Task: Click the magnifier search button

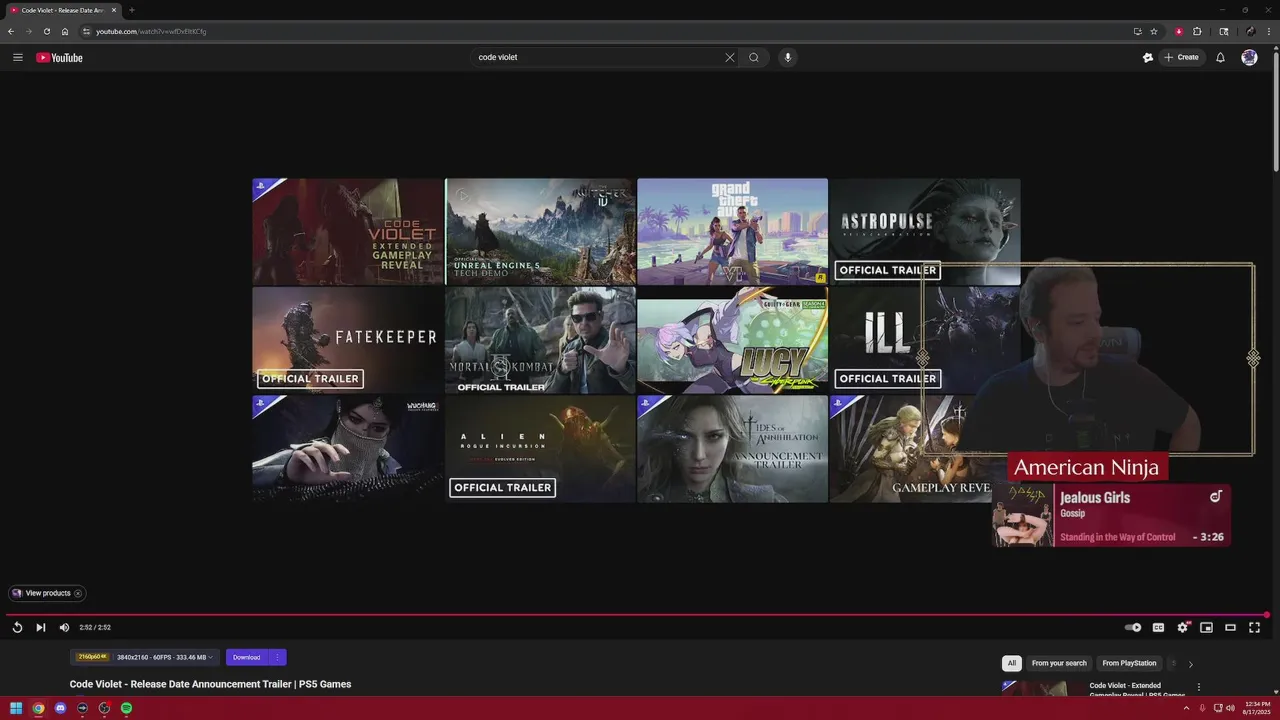Action: point(754,57)
